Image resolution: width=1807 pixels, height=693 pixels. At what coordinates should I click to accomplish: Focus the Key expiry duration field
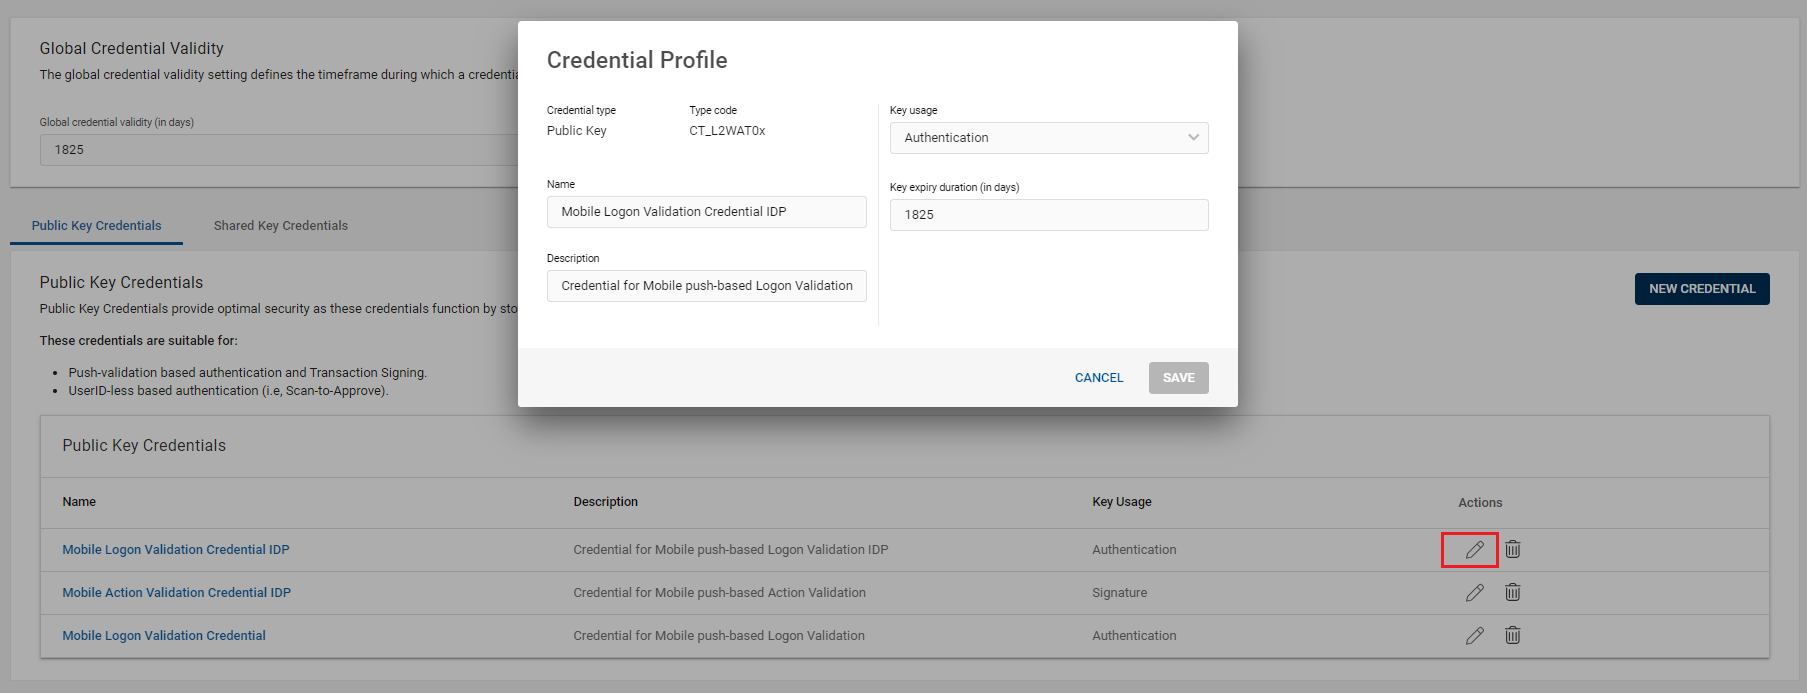tap(1048, 215)
